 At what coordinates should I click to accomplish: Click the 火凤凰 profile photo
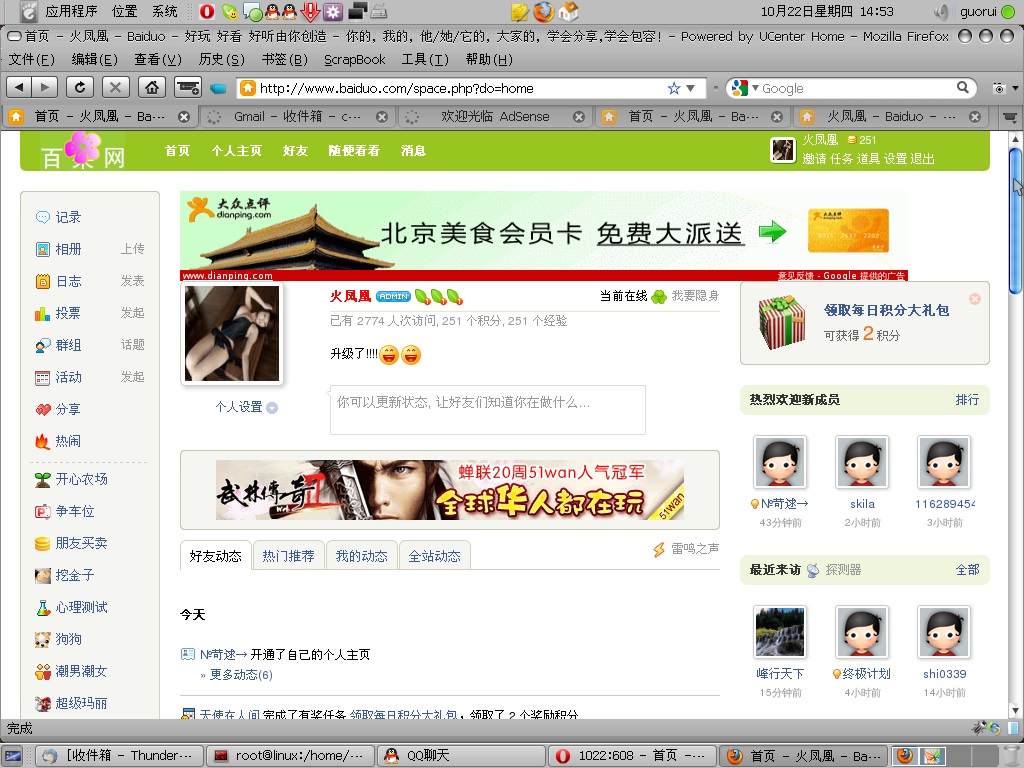232,334
